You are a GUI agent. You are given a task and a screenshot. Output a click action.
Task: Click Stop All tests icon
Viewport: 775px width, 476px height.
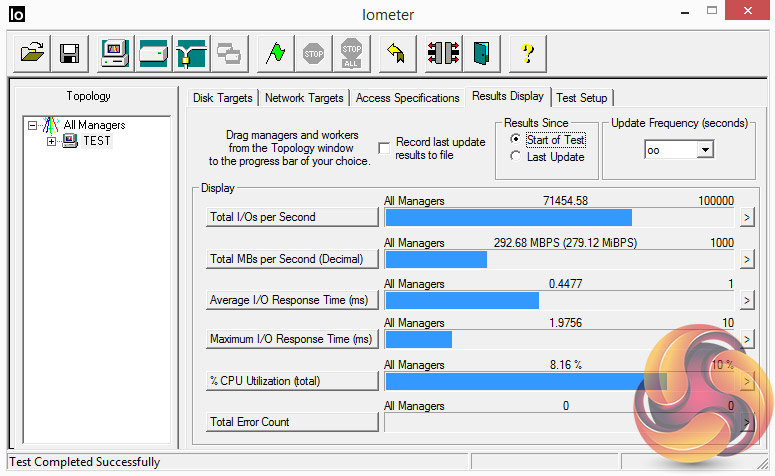[351, 53]
